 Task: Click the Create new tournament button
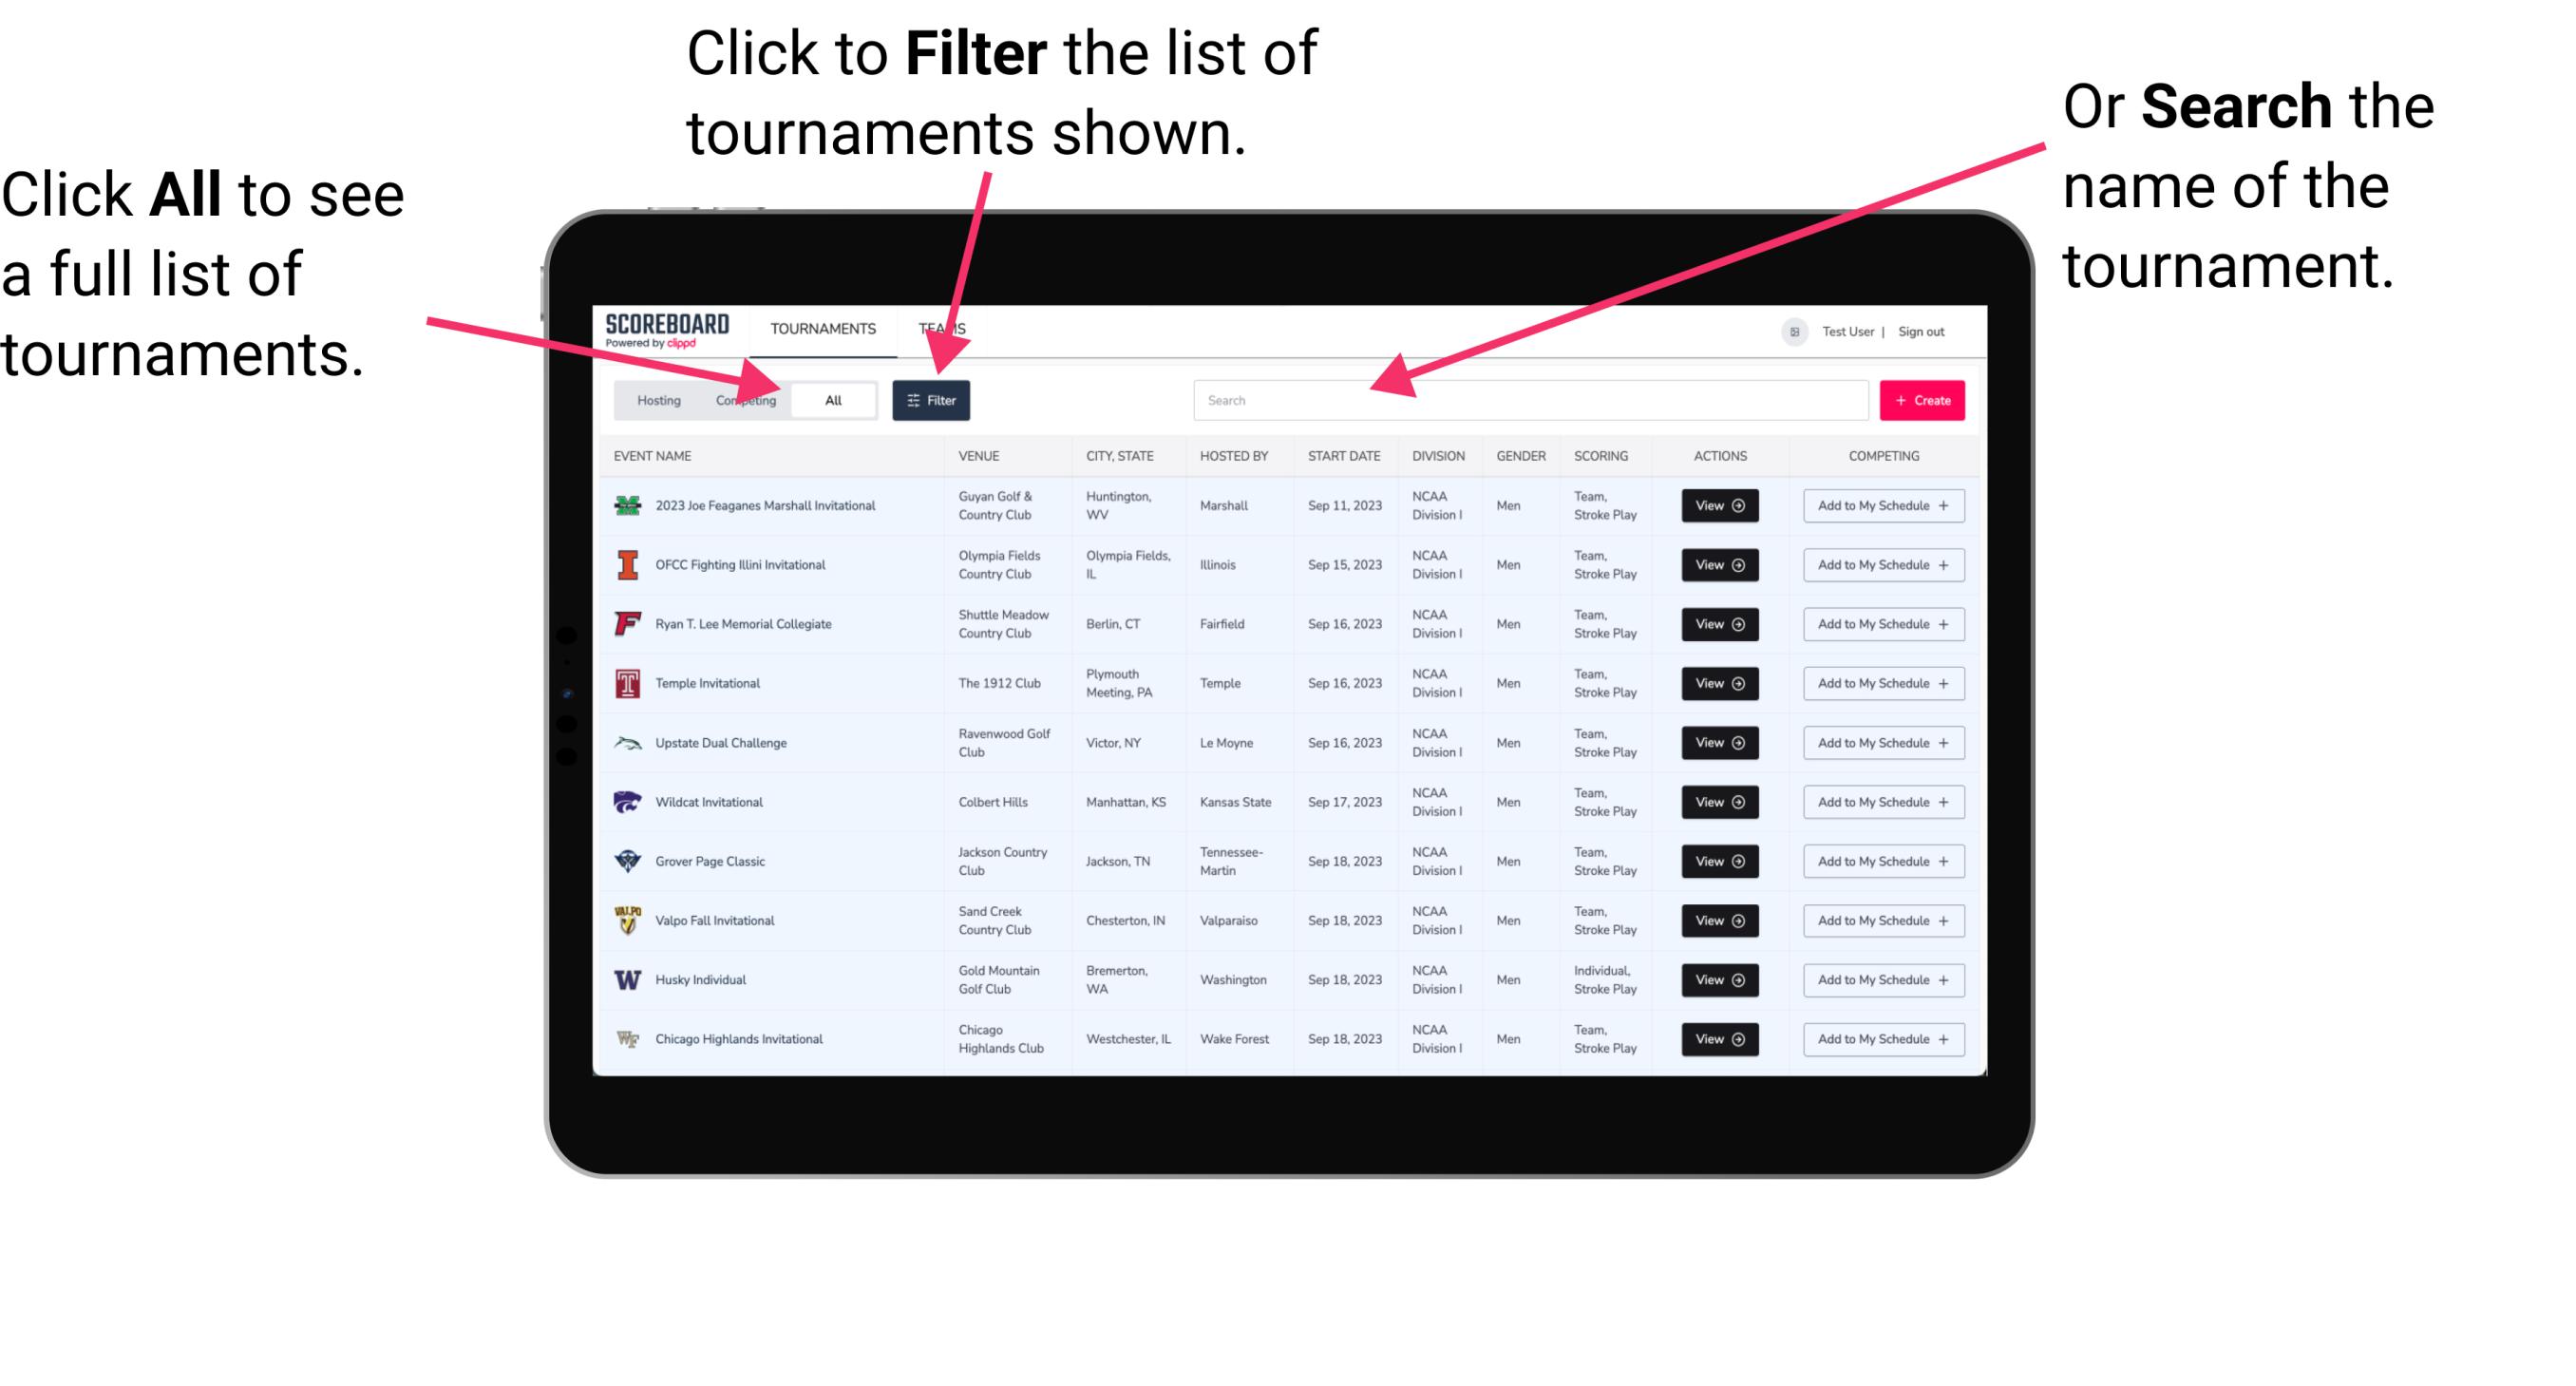1923,399
